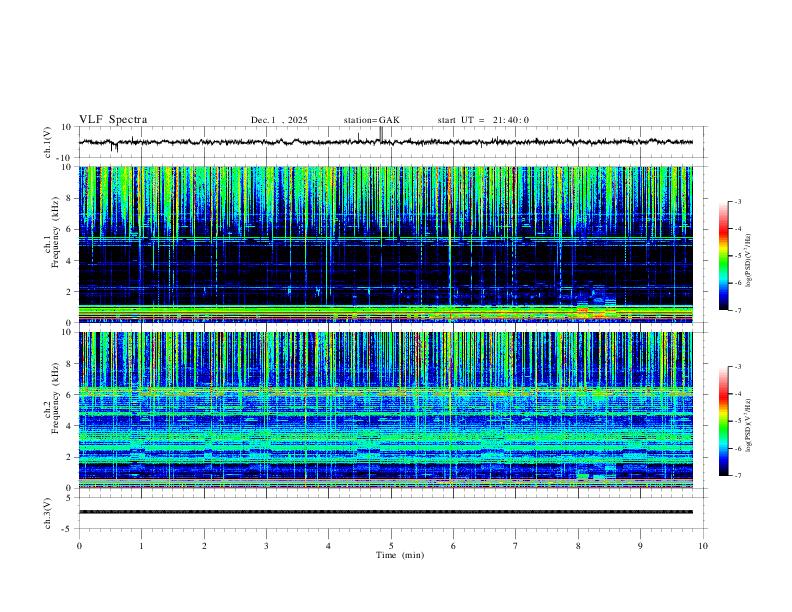The height and width of the screenshot is (612, 792).
Task: Click the ch.1 voltage waveform trace
Action: coord(386,142)
